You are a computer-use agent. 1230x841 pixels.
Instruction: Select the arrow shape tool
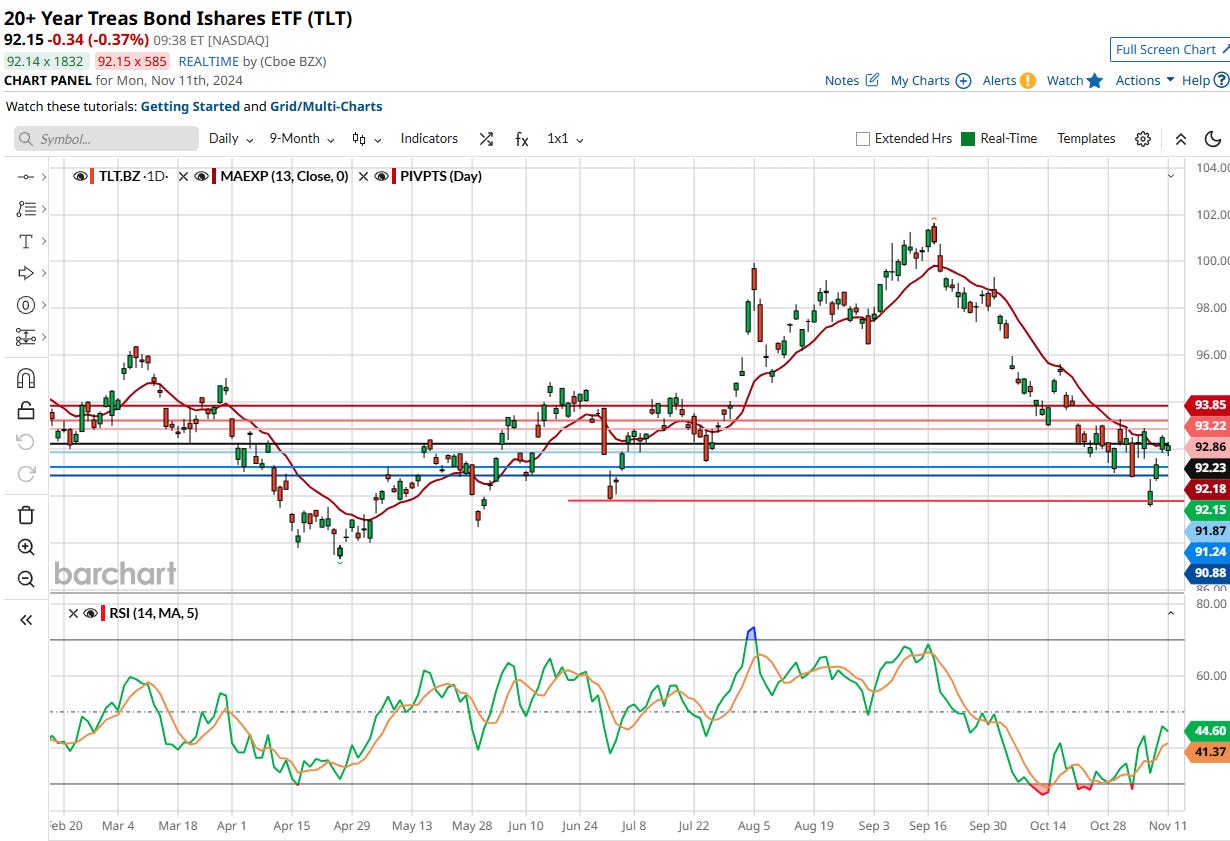(x=25, y=273)
